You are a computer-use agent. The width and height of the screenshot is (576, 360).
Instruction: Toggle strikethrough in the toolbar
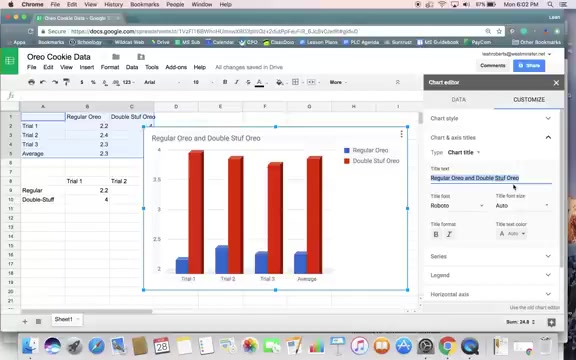(248, 82)
